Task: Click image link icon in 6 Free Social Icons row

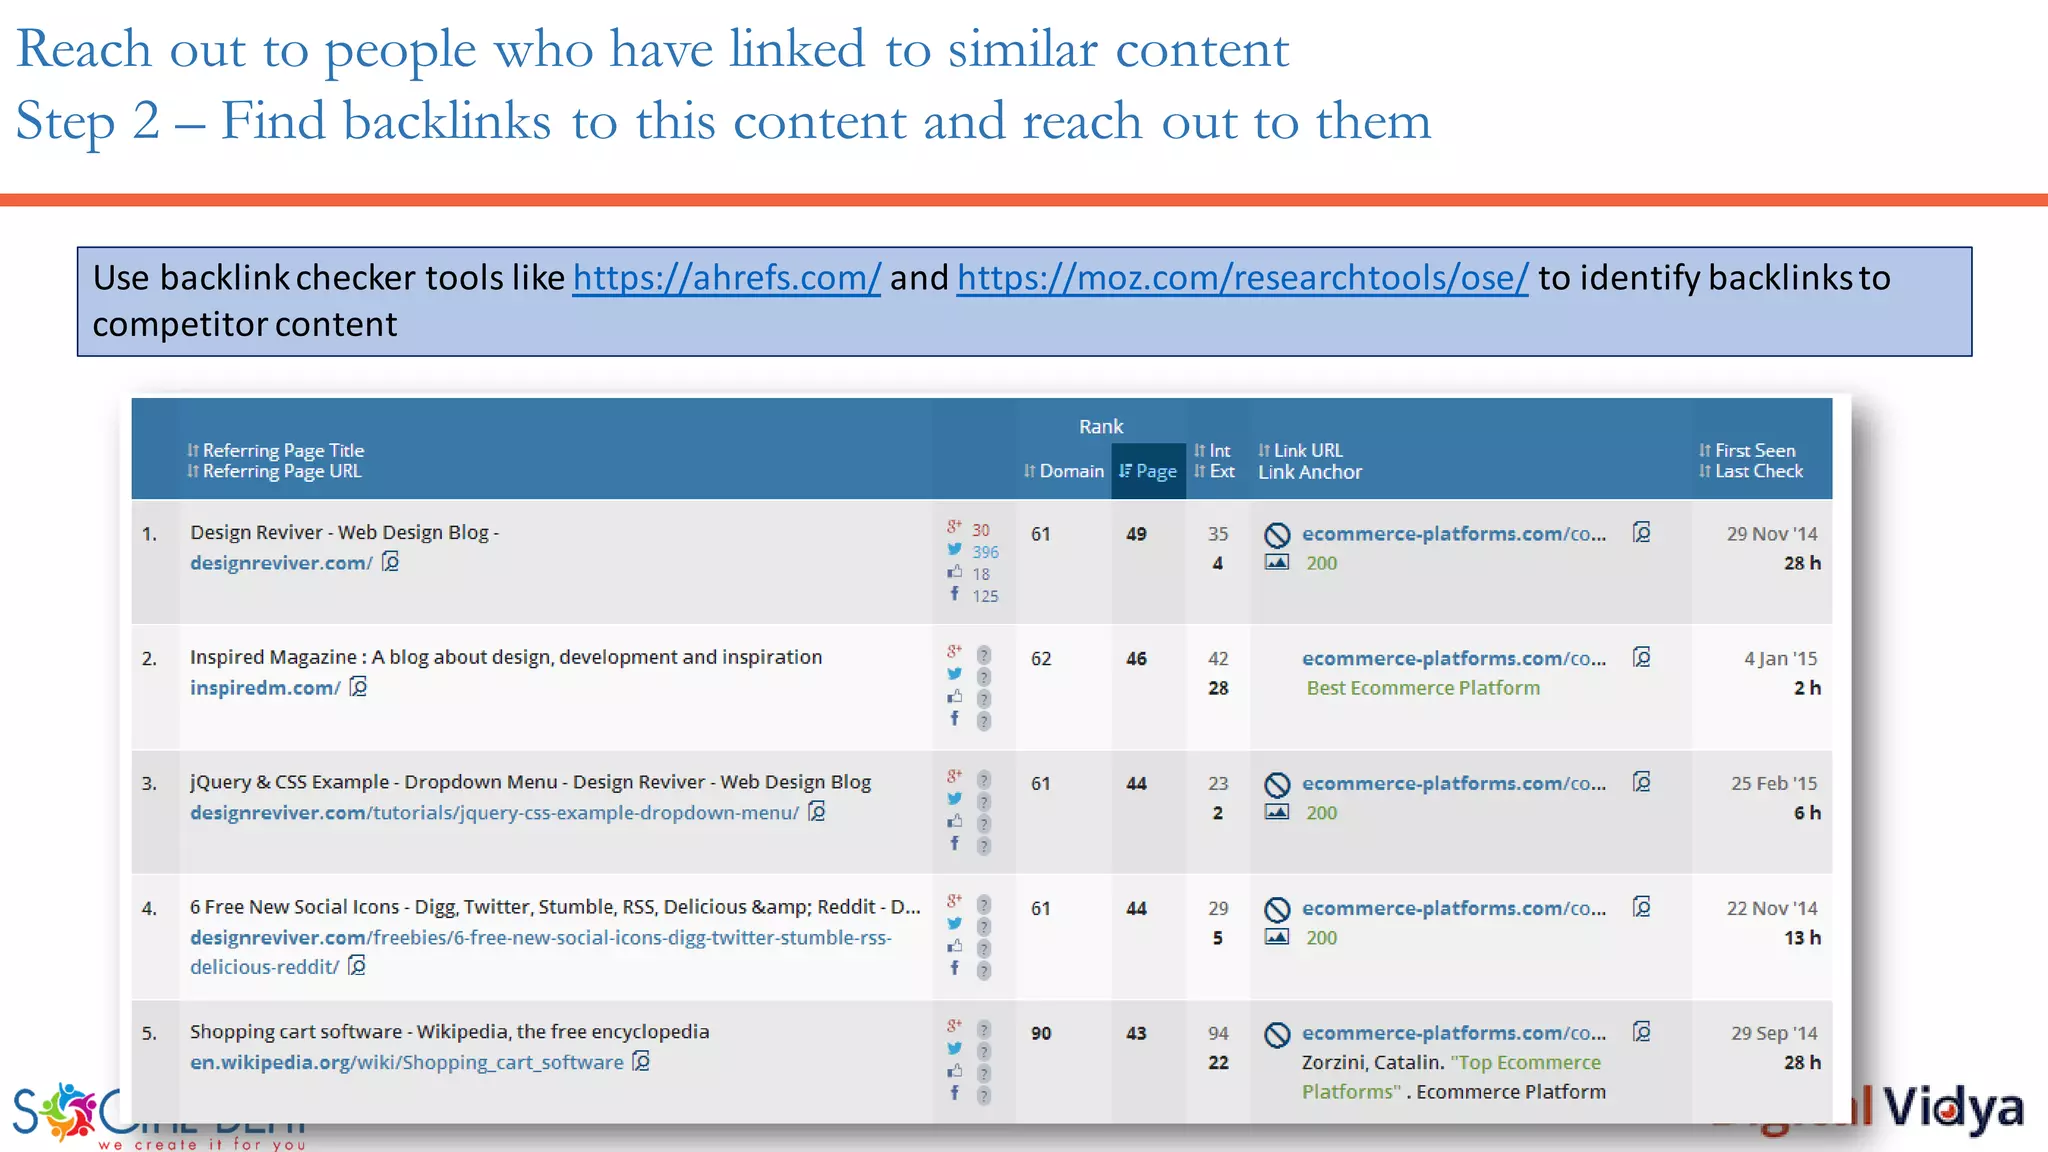Action: [x=1277, y=937]
